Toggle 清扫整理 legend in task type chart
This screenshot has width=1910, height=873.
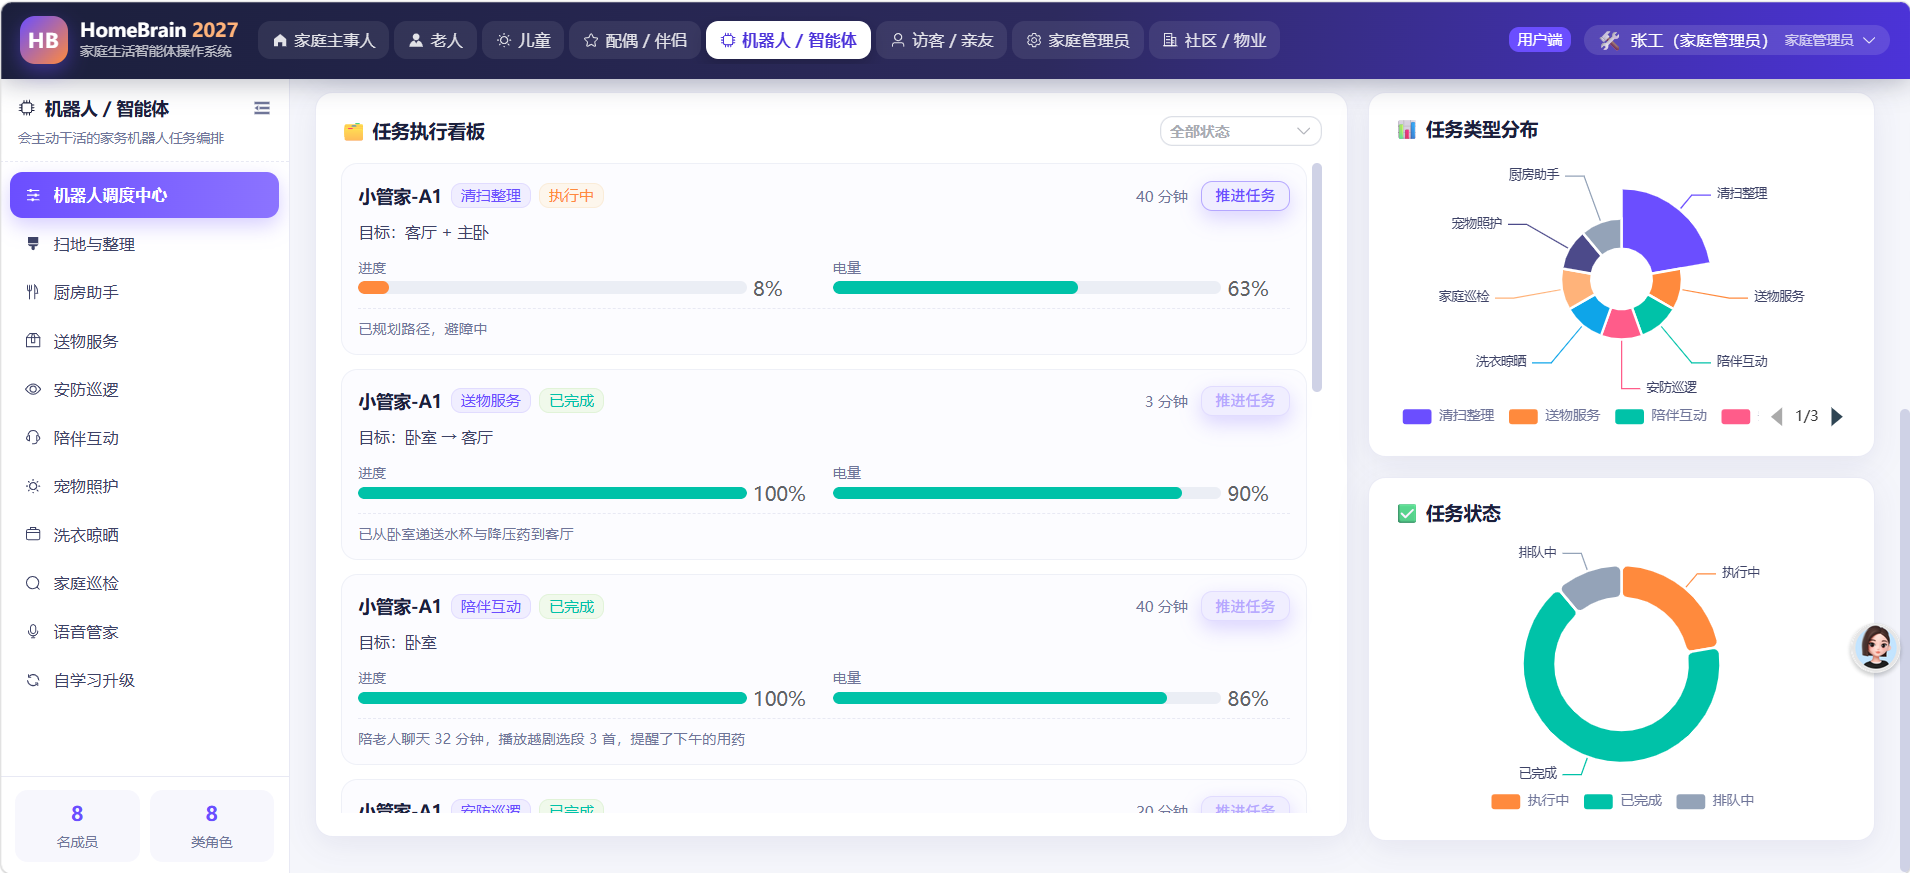(x=1448, y=416)
